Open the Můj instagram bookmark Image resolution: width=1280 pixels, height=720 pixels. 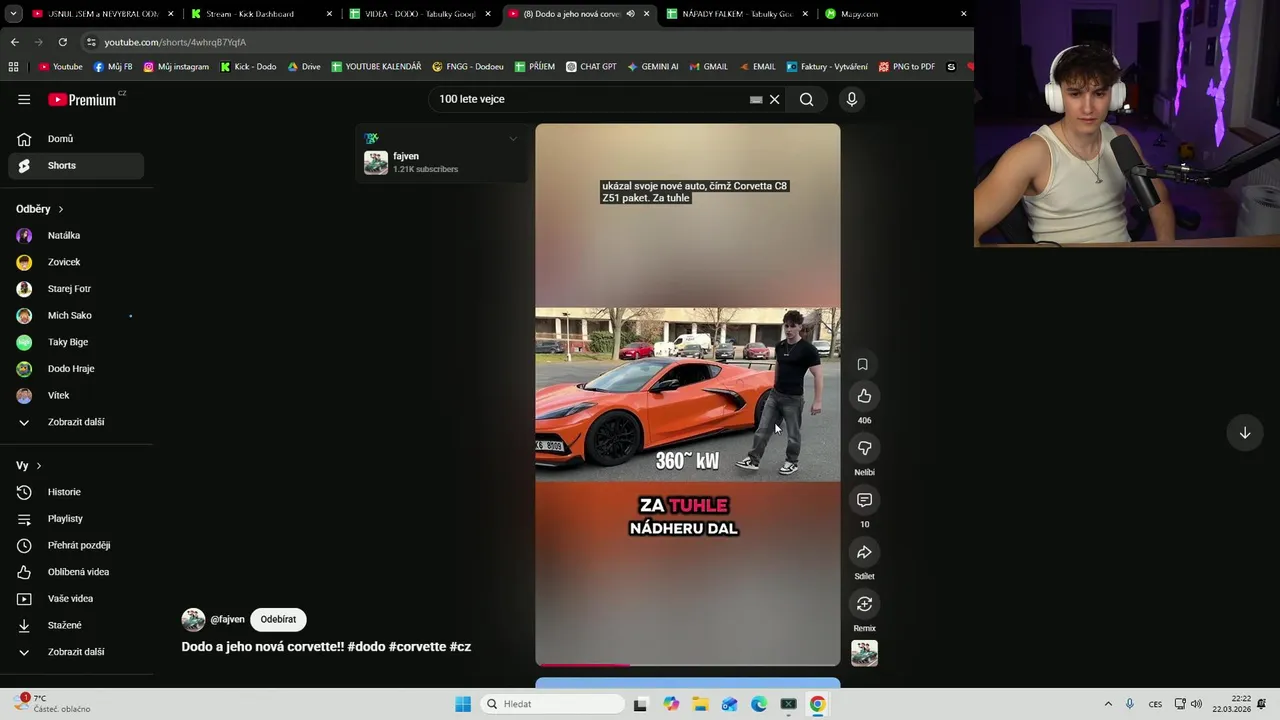pos(176,67)
